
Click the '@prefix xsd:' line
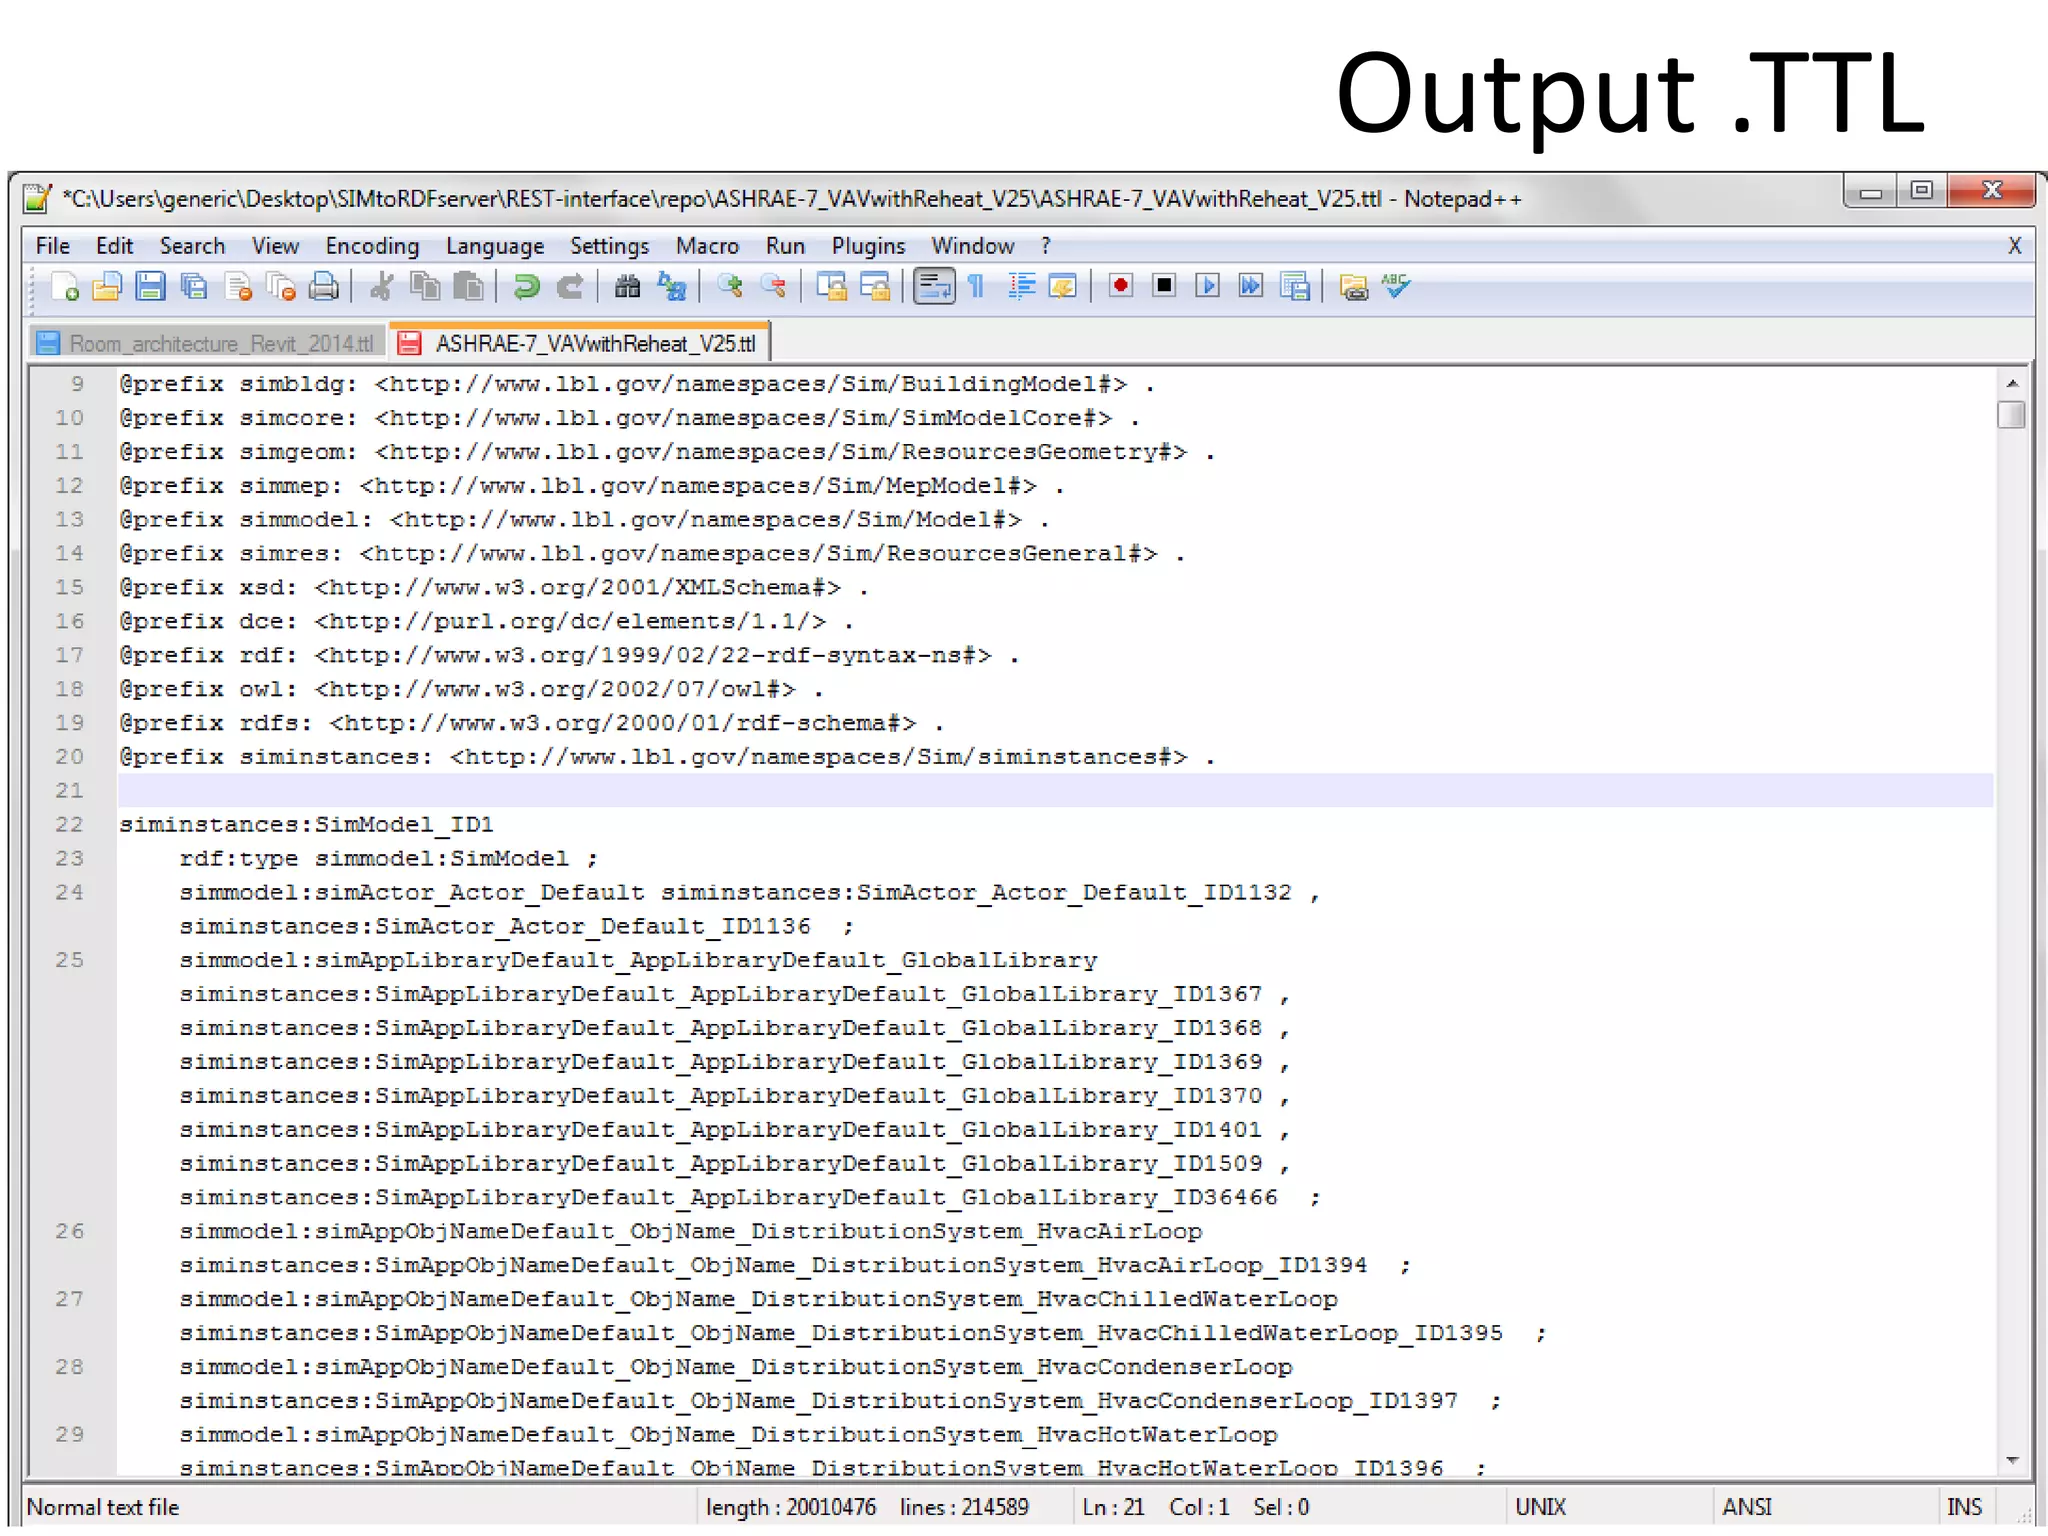494,587
